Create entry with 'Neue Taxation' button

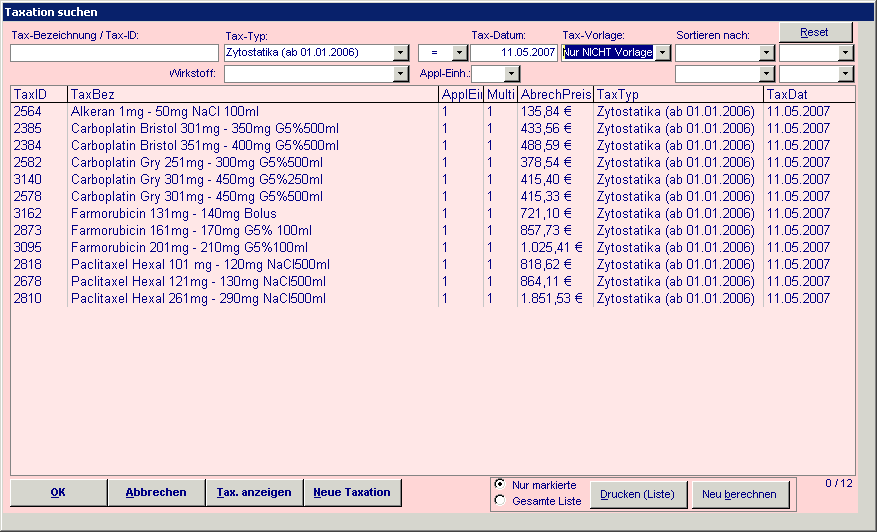tap(352, 492)
